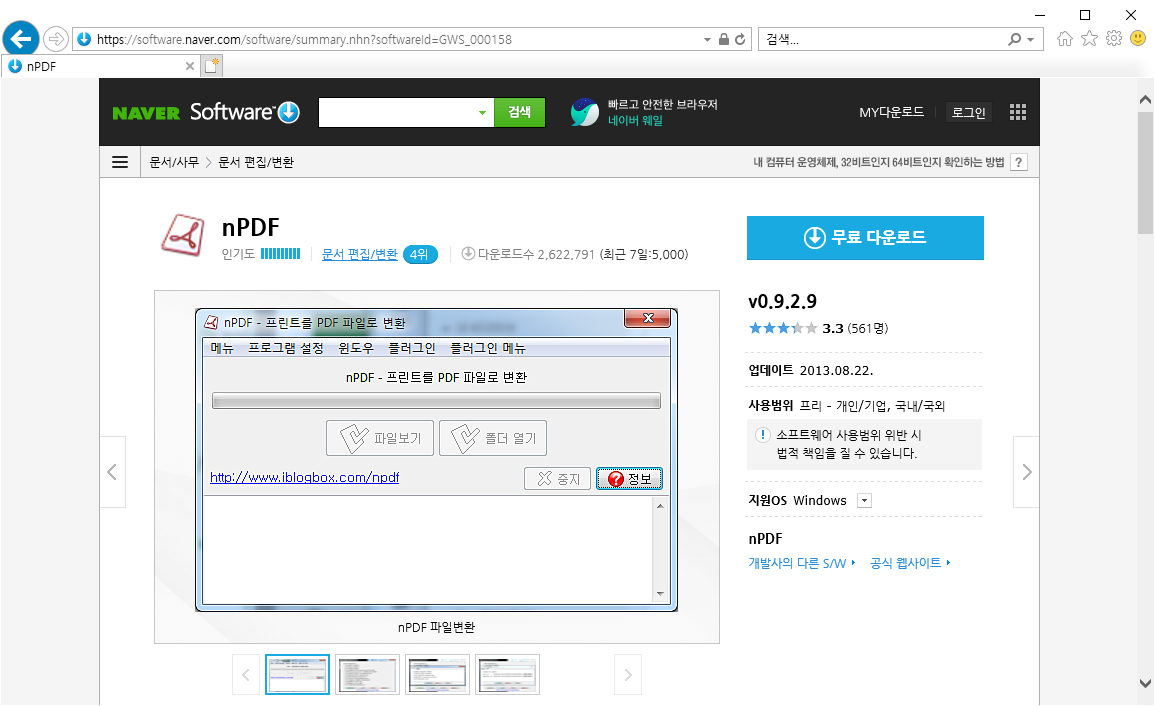
Task: Click the page scrollbar up arrow
Action: click(1145, 99)
